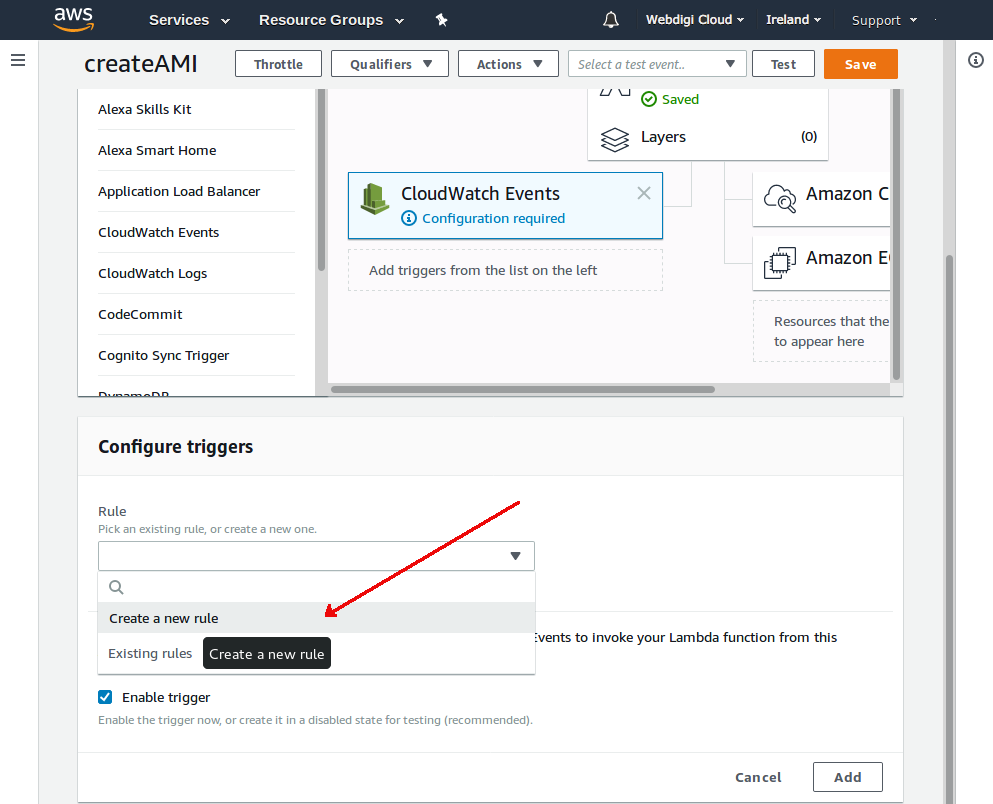
Task: Click the Existing rules group label
Action: [150, 653]
